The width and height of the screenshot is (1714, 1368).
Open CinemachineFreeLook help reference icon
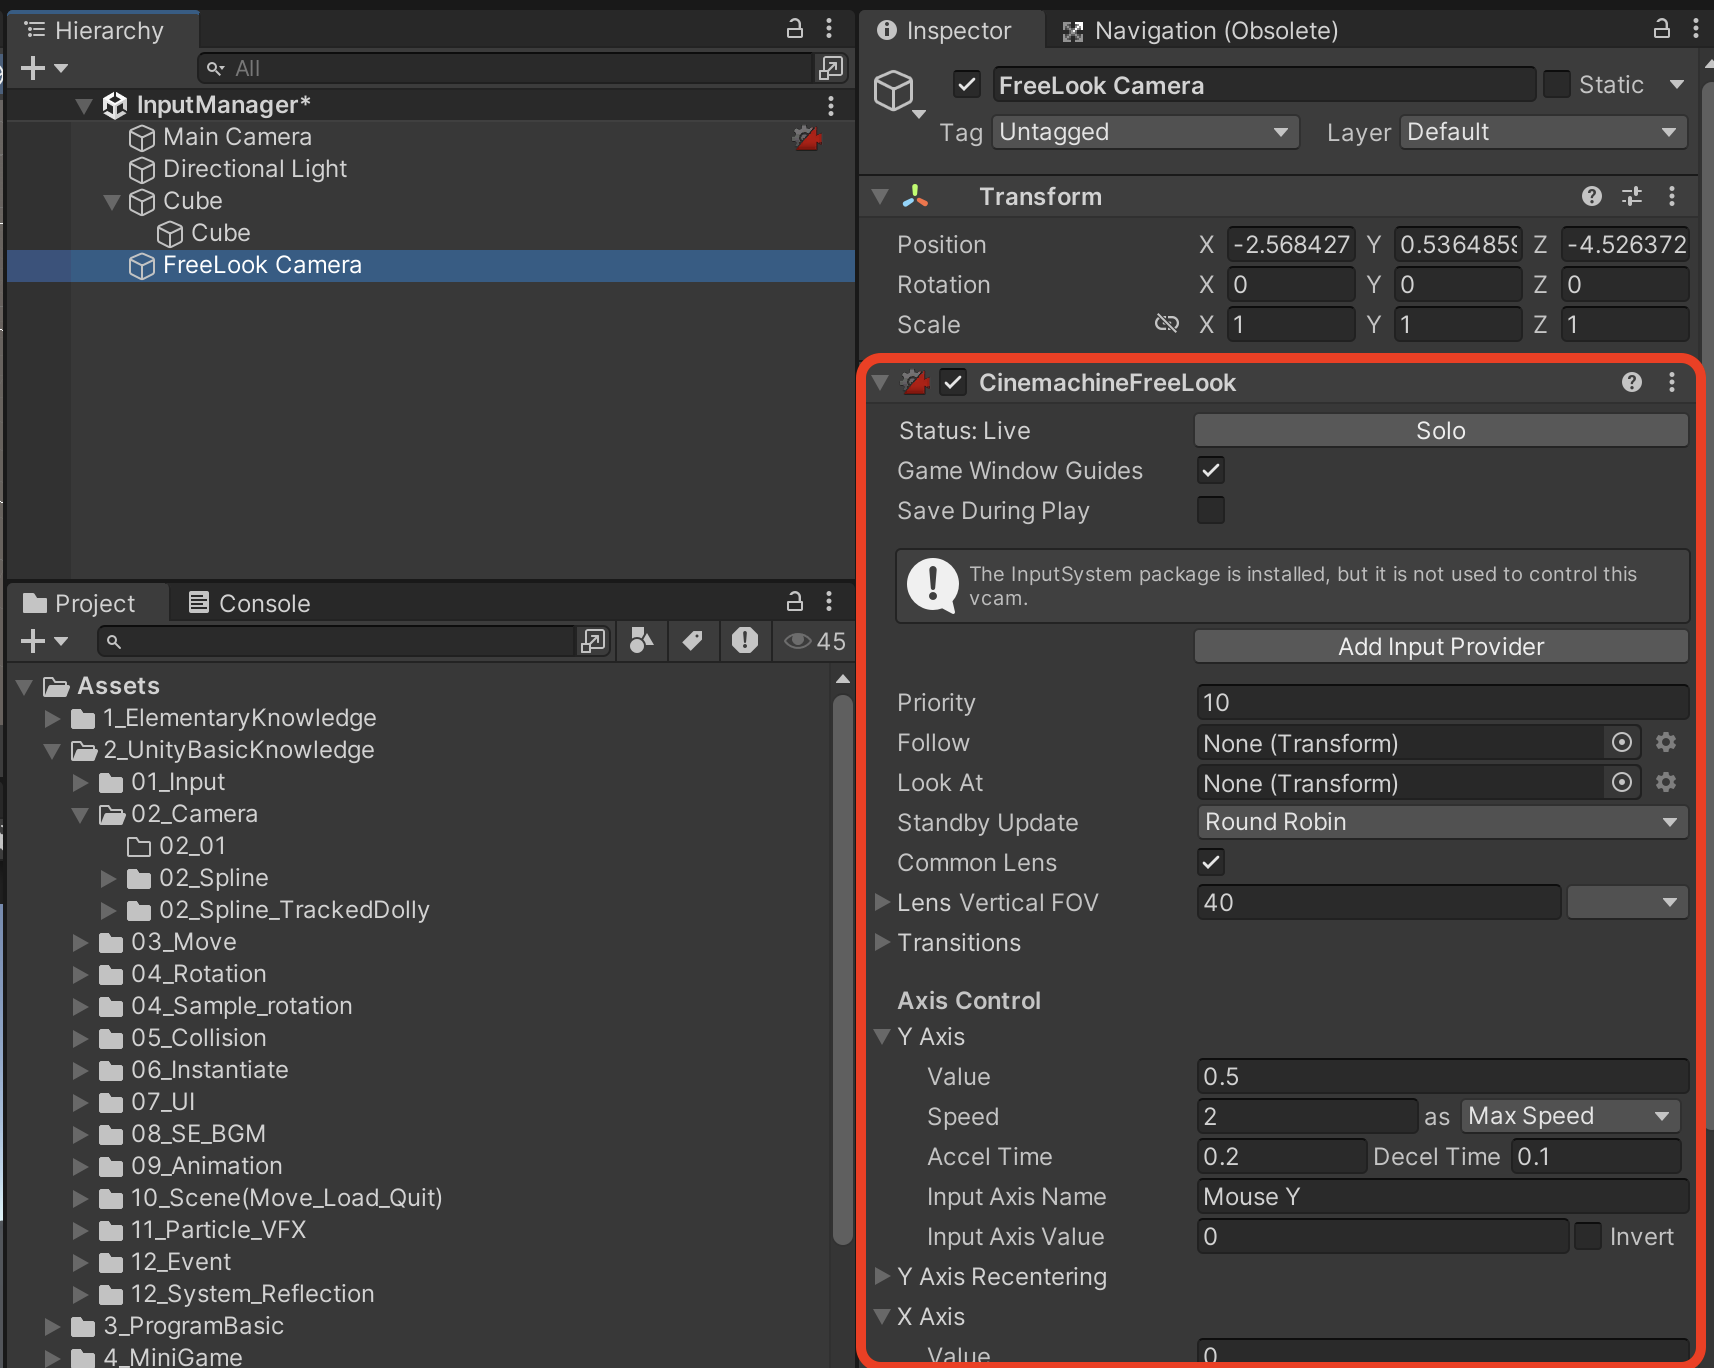1631,382
